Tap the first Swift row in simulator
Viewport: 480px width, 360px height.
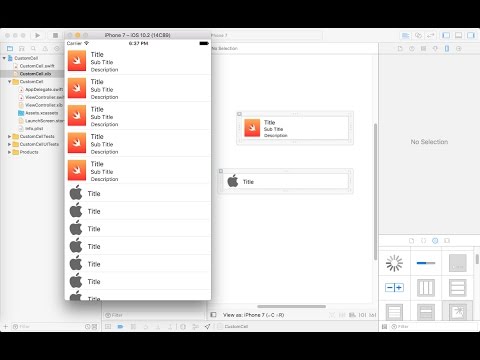[x=138, y=62]
